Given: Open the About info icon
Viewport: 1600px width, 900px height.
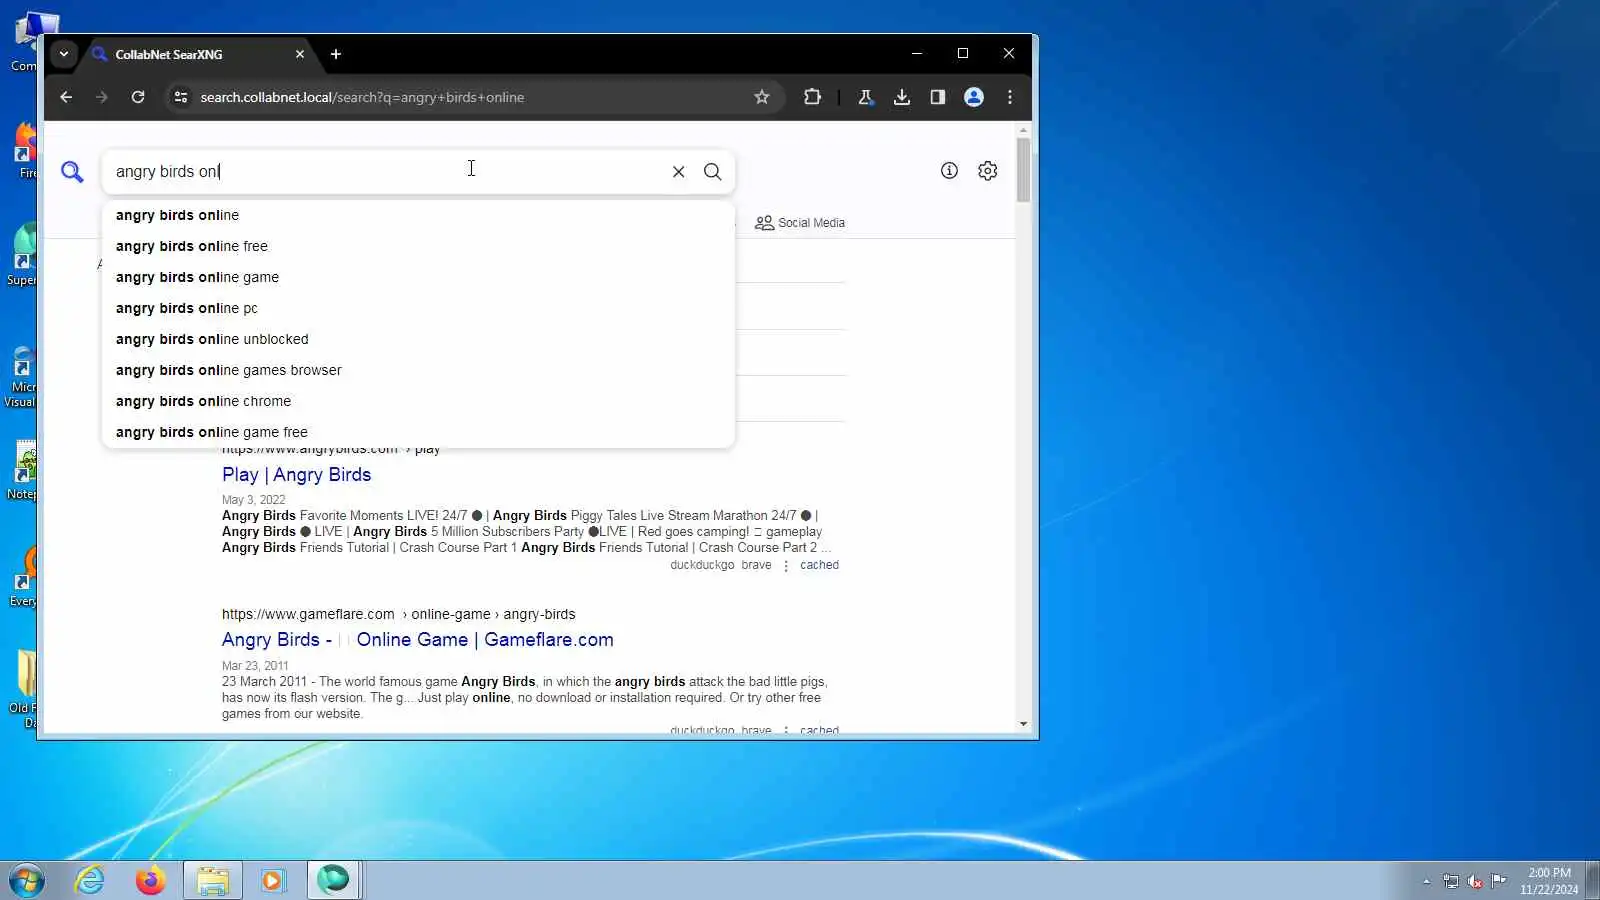Looking at the screenshot, I should [949, 171].
